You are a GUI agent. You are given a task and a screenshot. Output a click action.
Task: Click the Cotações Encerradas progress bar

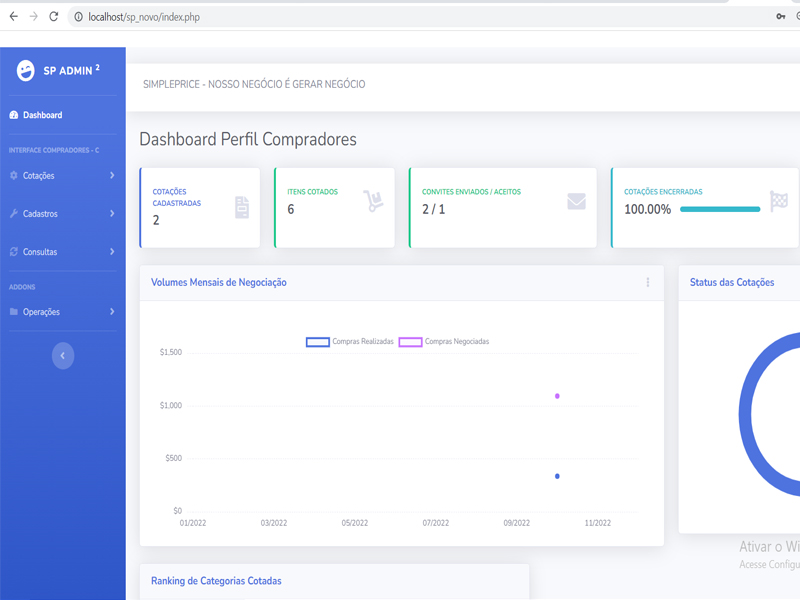720,209
